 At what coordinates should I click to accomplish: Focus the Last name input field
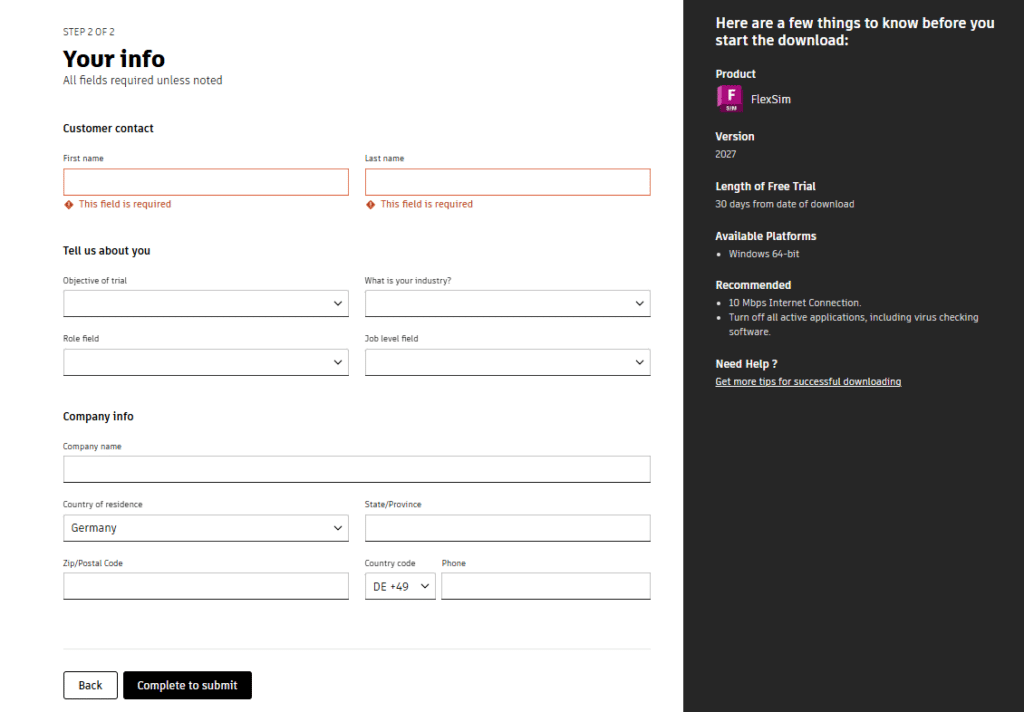(x=507, y=182)
